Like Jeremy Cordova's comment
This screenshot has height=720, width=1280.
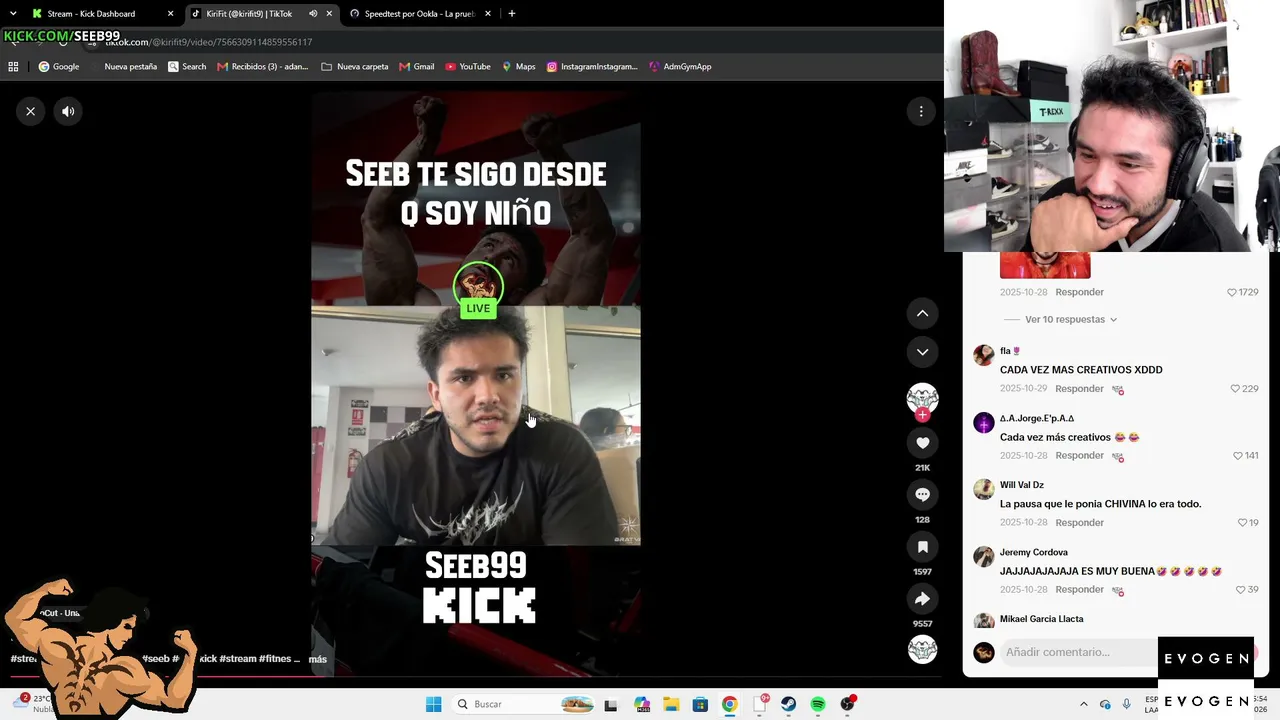pyautogui.click(x=1240, y=590)
